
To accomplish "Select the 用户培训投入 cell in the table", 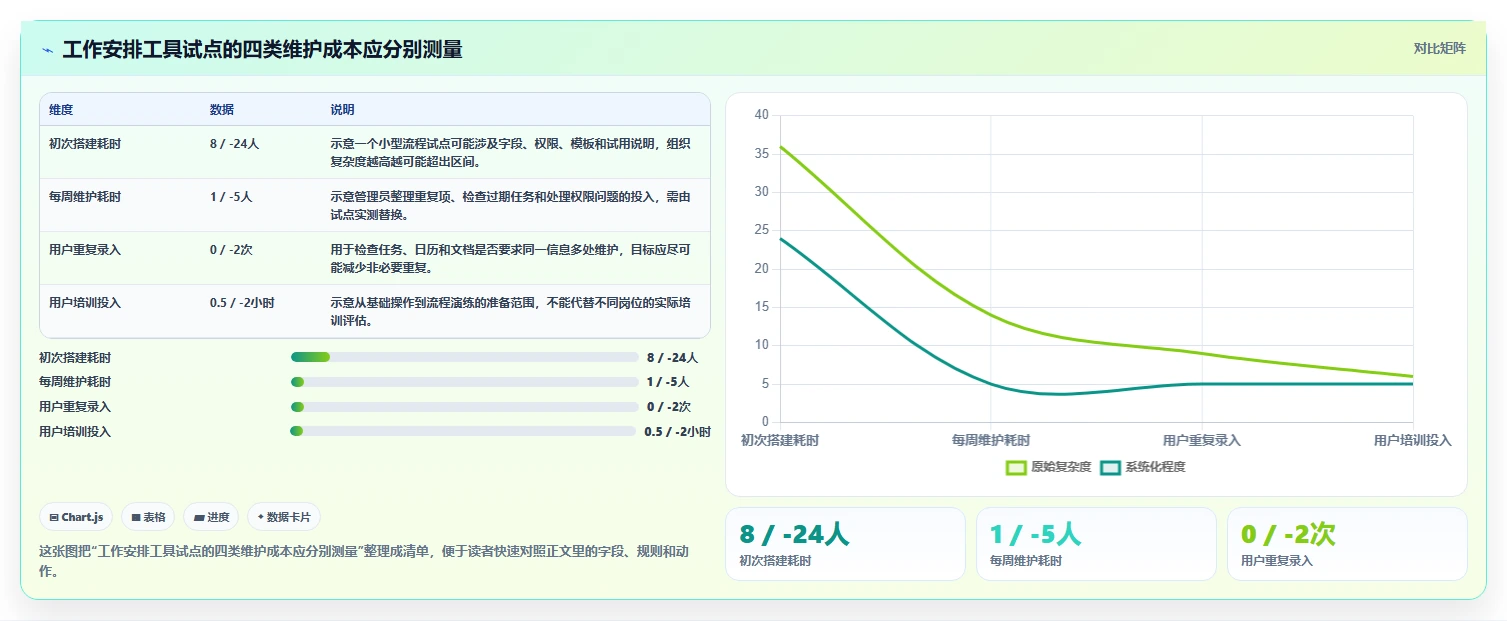I will click(85, 302).
